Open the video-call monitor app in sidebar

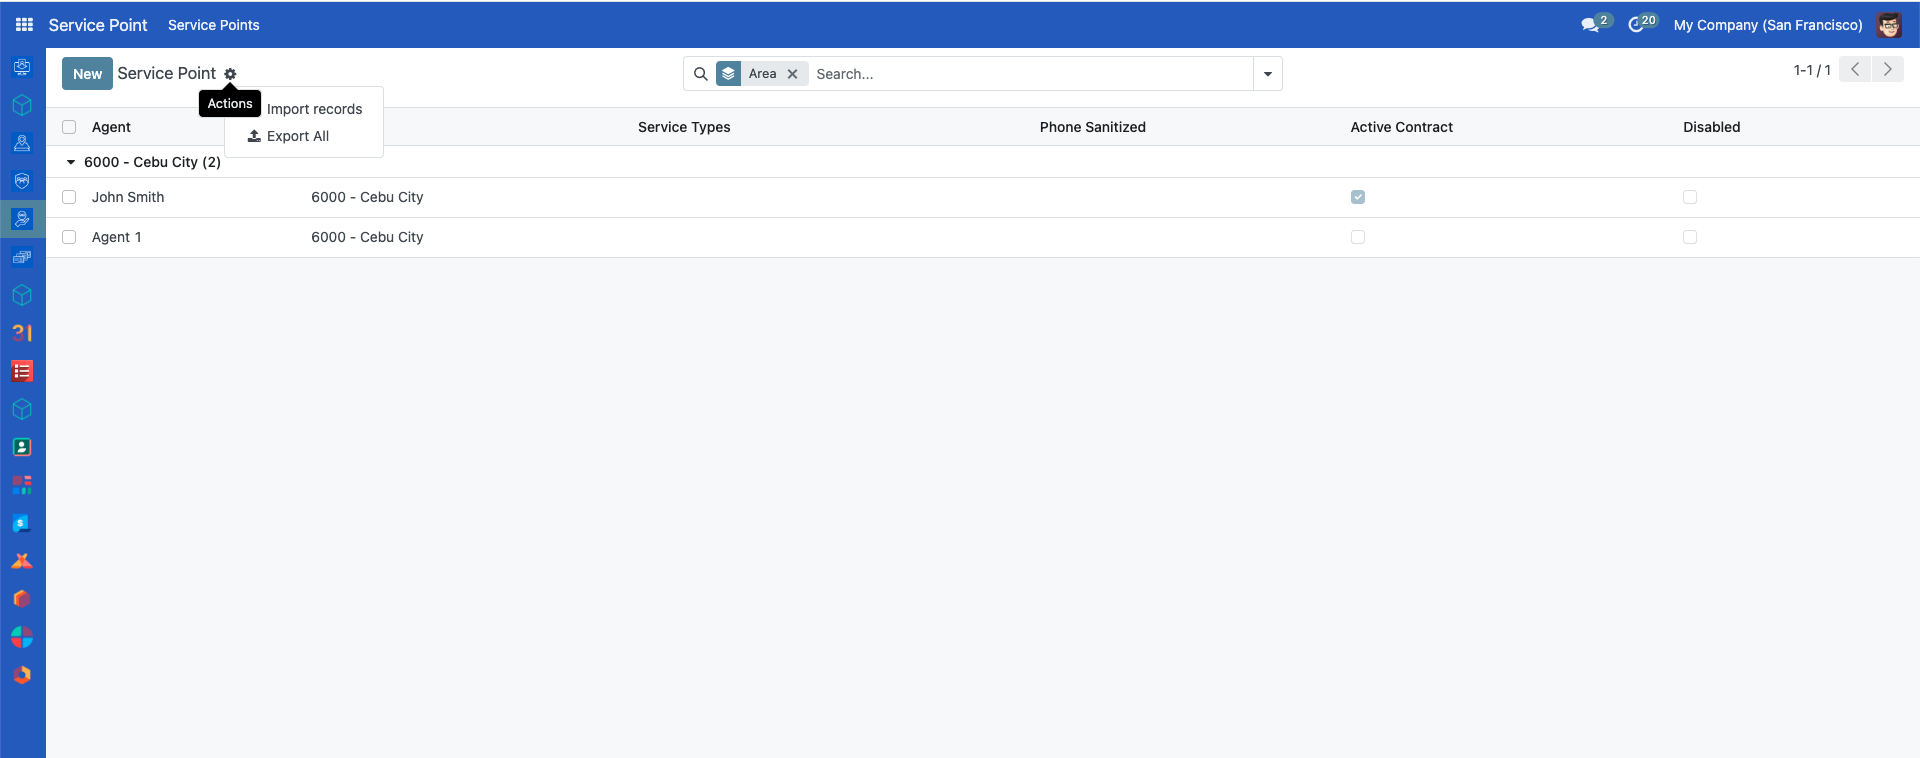point(22,67)
